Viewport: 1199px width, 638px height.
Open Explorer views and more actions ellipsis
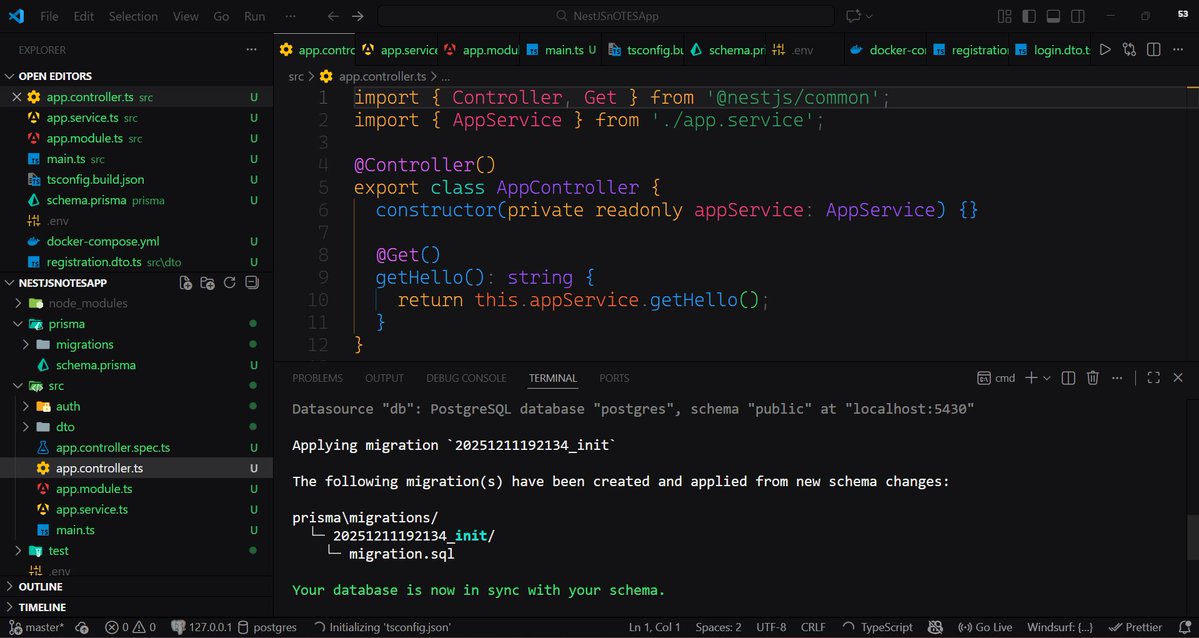[x=252, y=50]
